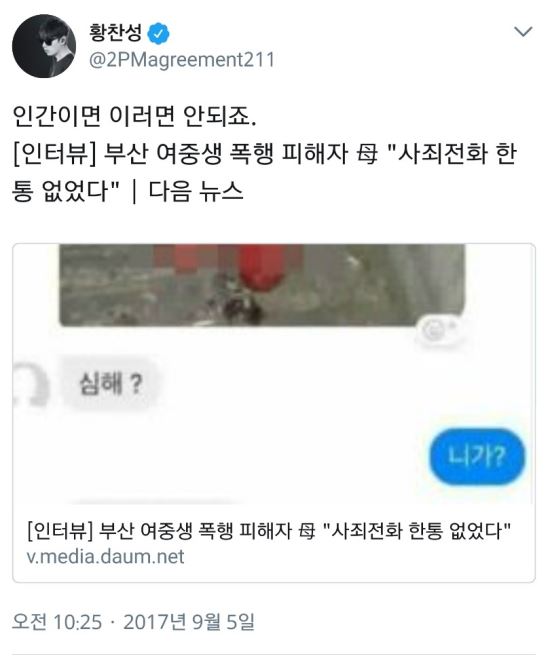Image resolution: width=550 pixels, height=663 pixels.
Task: Click the 2017년 9월 5일 date
Action: click(189, 622)
